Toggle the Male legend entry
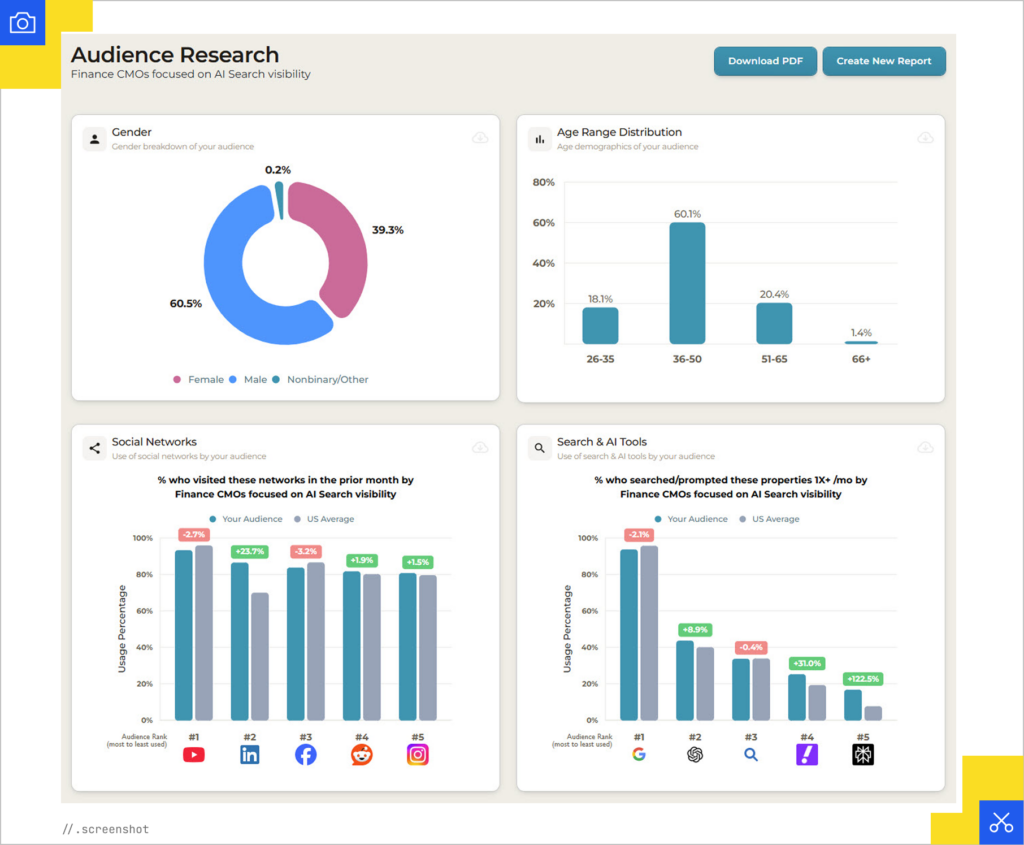1024x845 pixels. [248, 379]
